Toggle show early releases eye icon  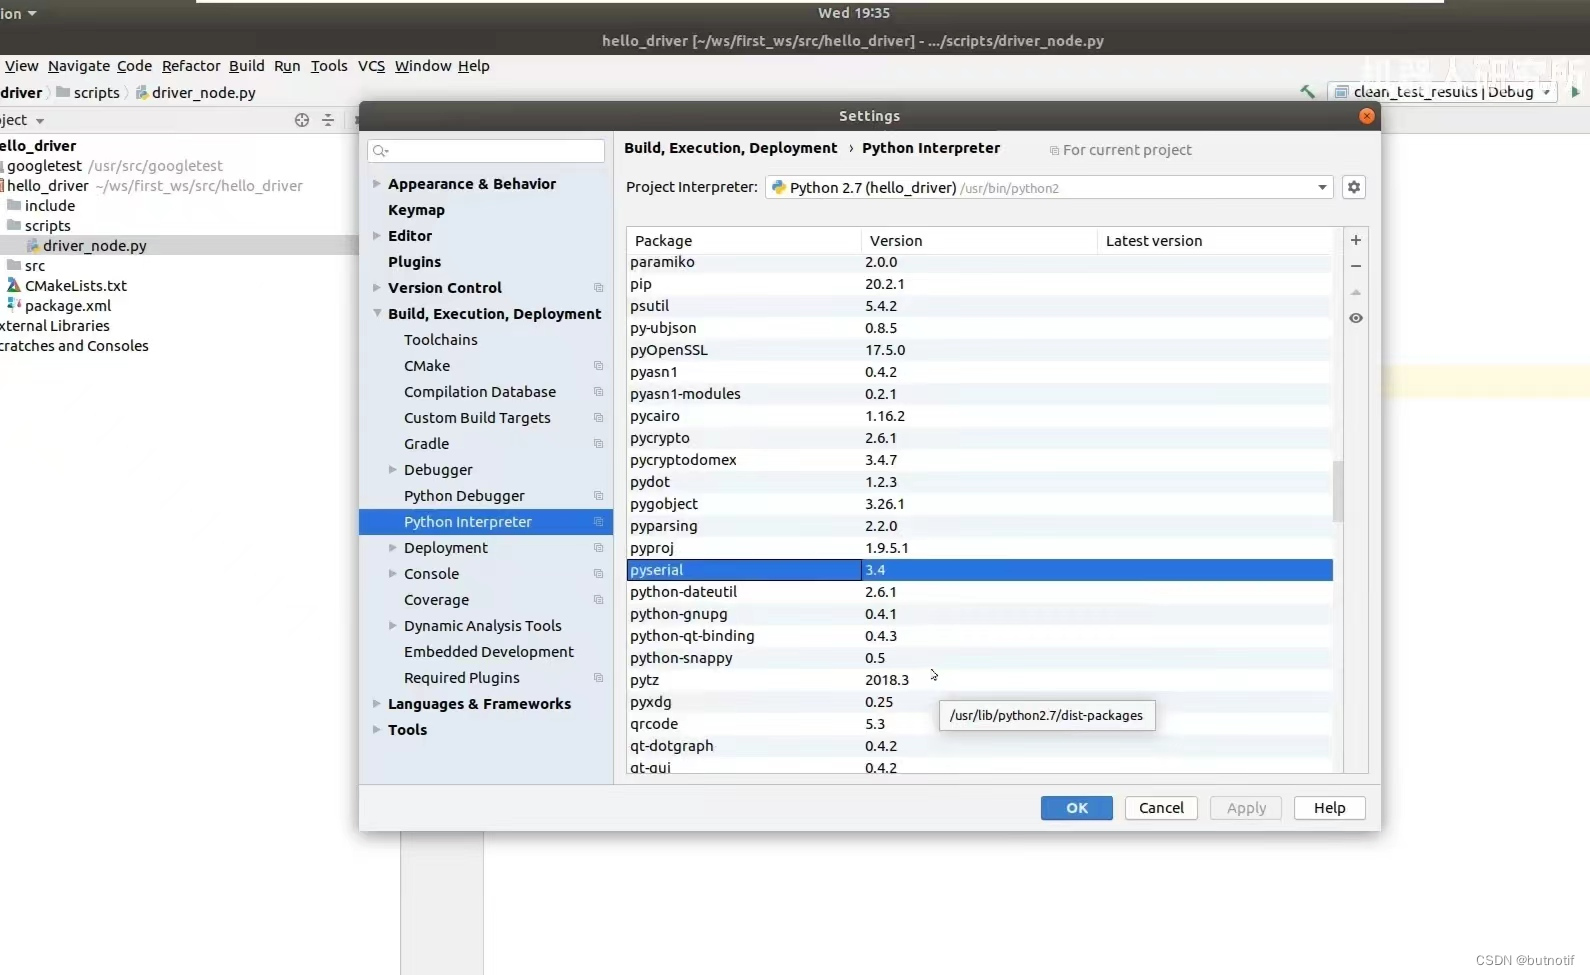1356,318
